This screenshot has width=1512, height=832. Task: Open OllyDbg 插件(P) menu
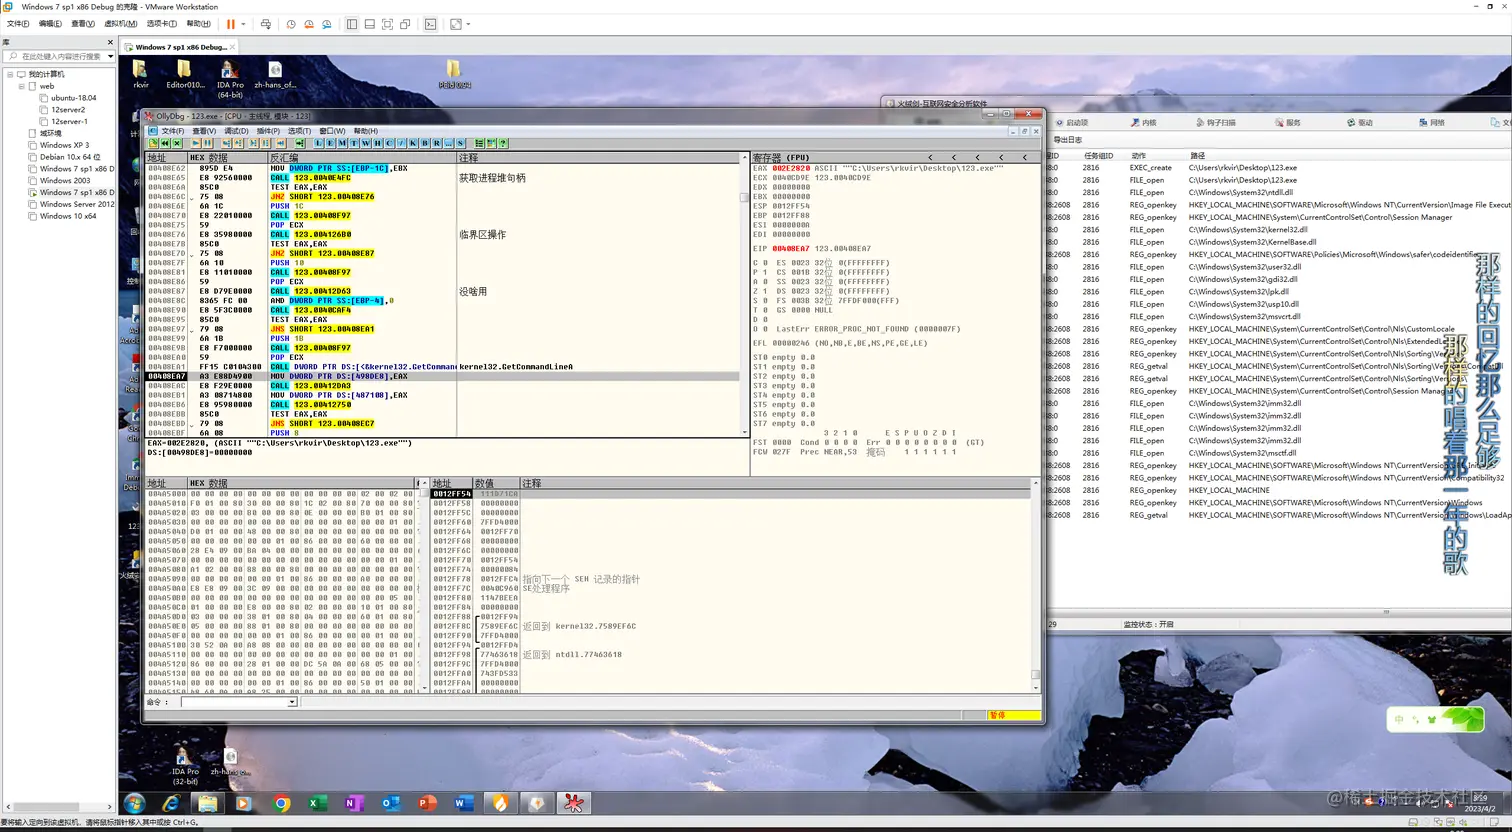(268, 131)
